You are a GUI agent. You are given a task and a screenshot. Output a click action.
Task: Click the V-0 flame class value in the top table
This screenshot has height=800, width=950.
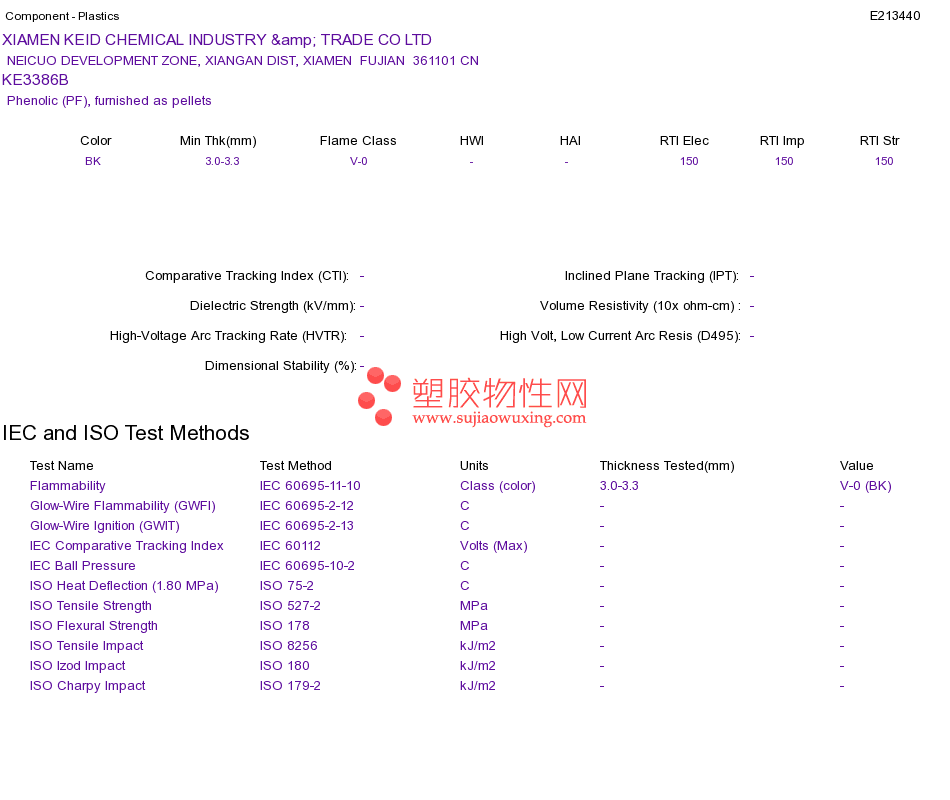[x=359, y=161]
